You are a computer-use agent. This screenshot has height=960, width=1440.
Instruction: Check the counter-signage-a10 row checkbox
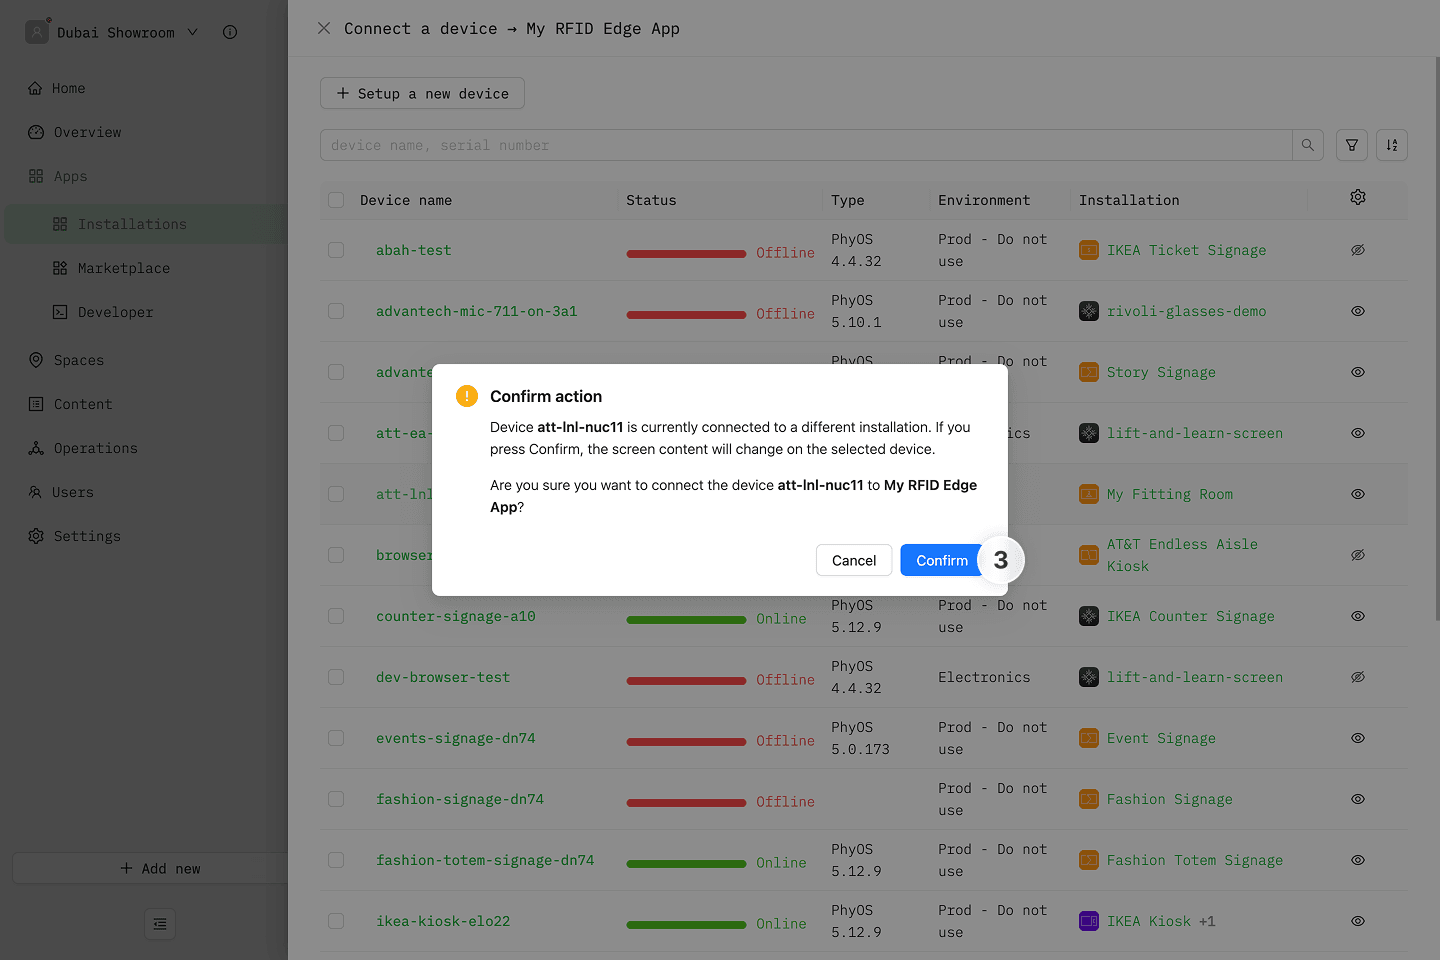tap(336, 616)
